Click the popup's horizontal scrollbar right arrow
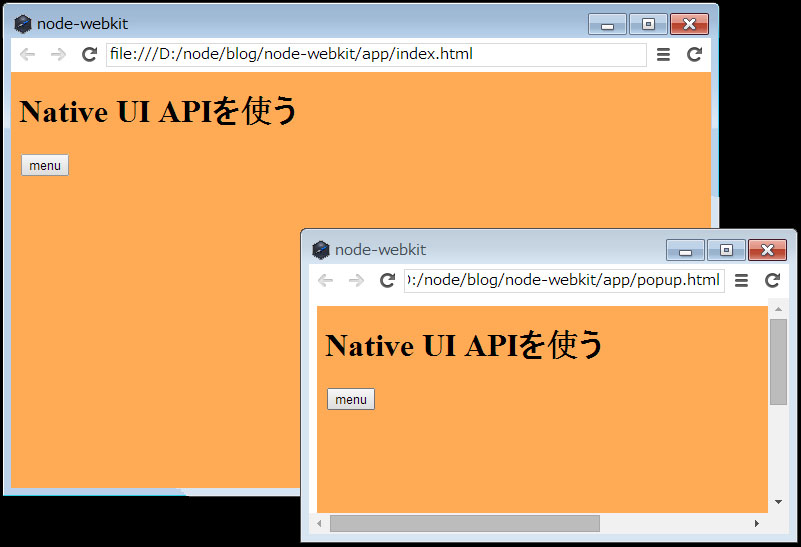The image size is (801, 547). pos(757,523)
